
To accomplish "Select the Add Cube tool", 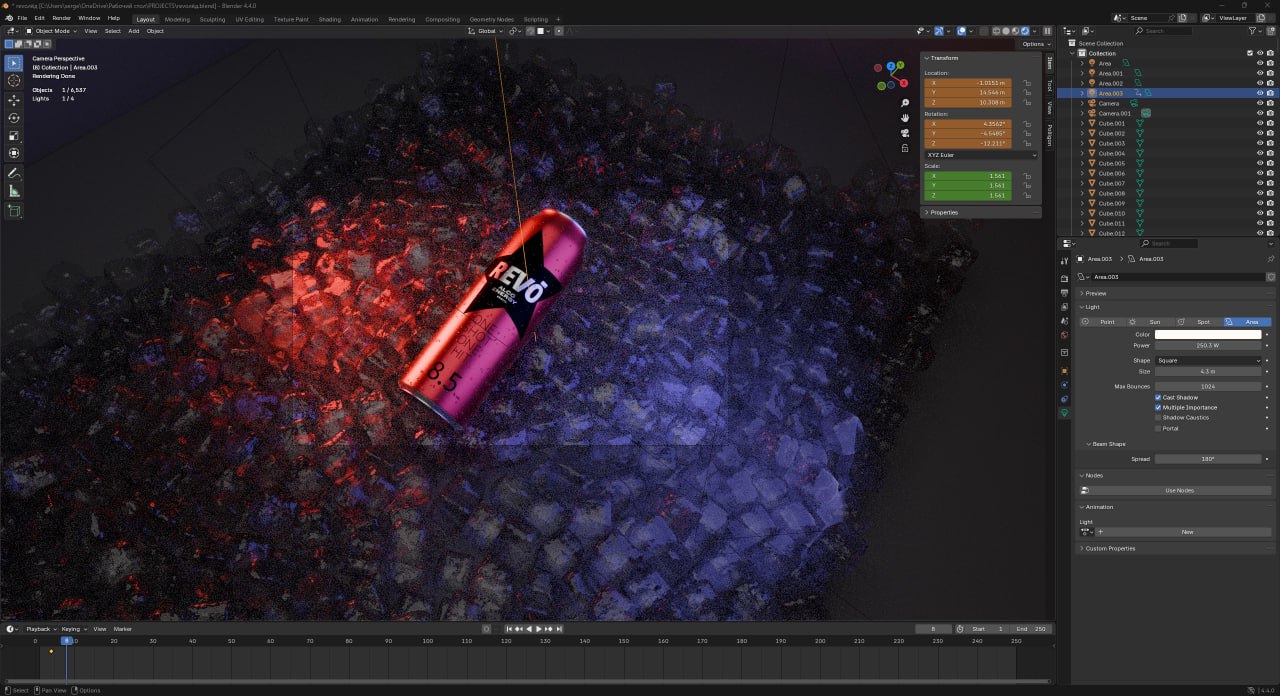I will point(14,211).
